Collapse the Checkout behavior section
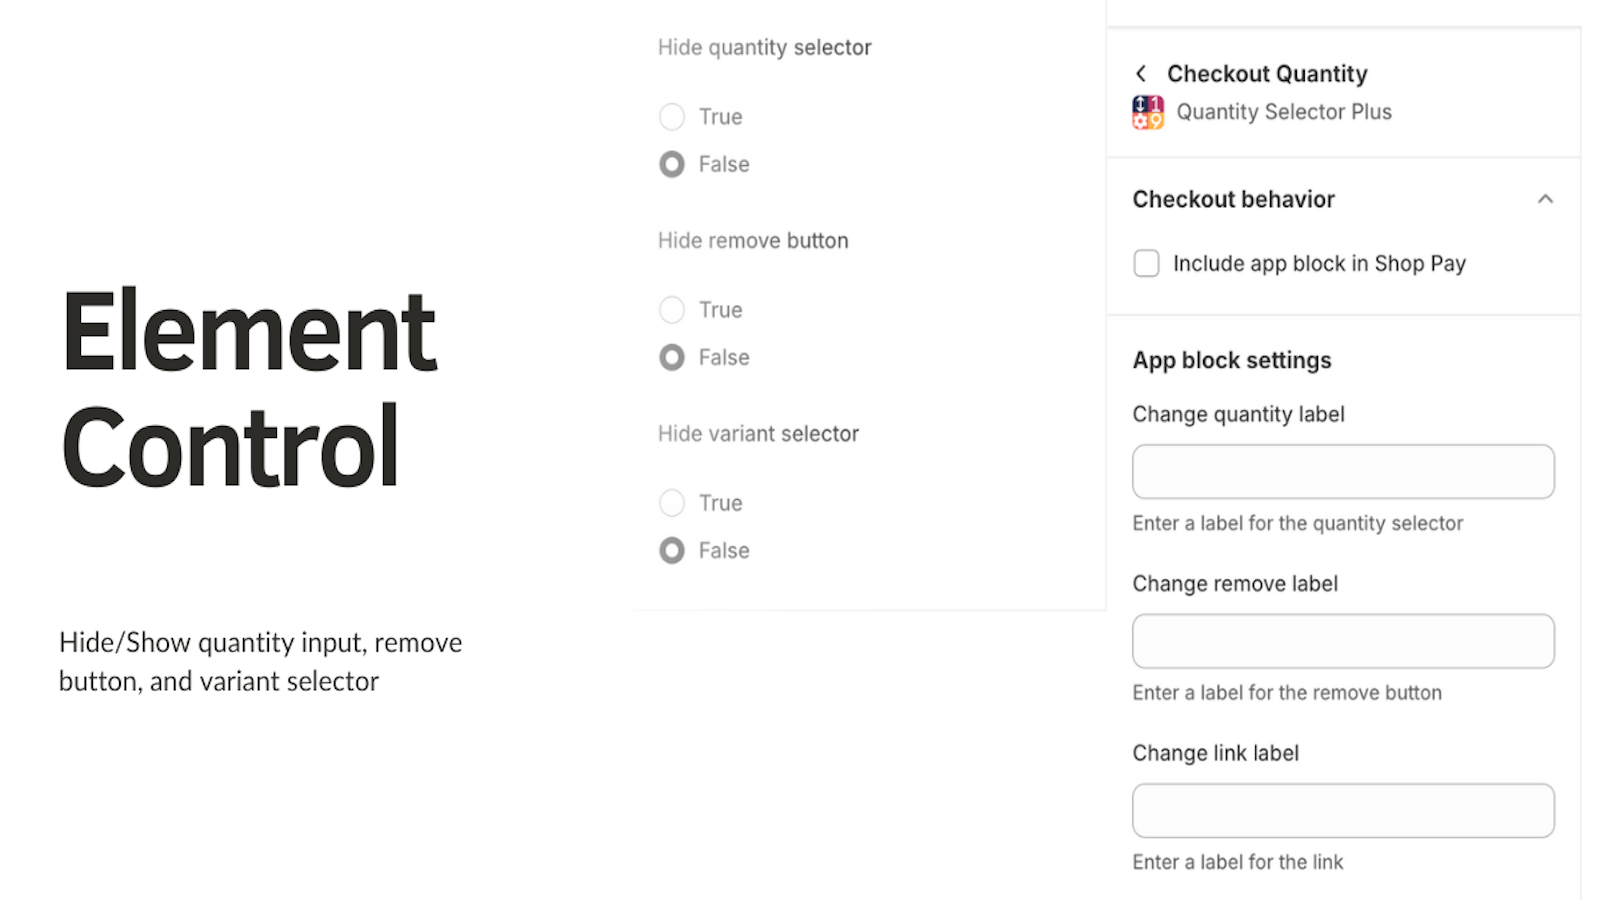The width and height of the screenshot is (1600, 900). tap(1545, 199)
